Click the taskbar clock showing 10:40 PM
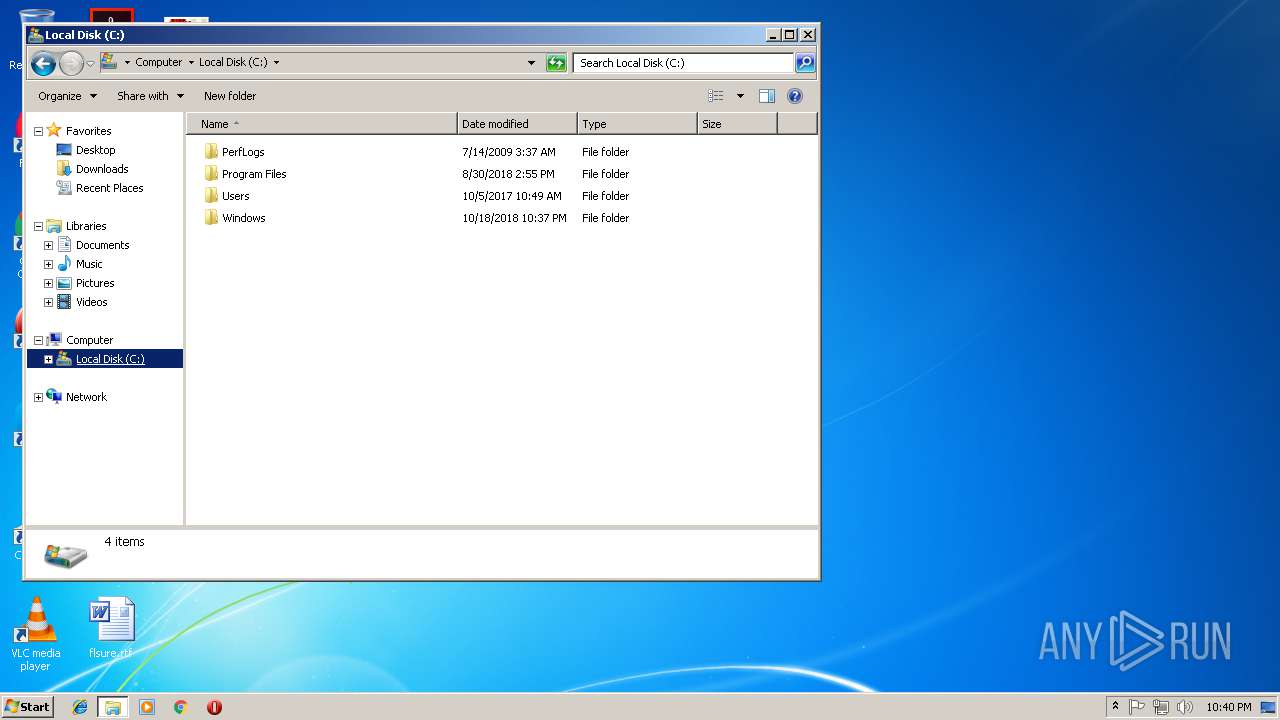1280x720 pixels. point(1228,707)
